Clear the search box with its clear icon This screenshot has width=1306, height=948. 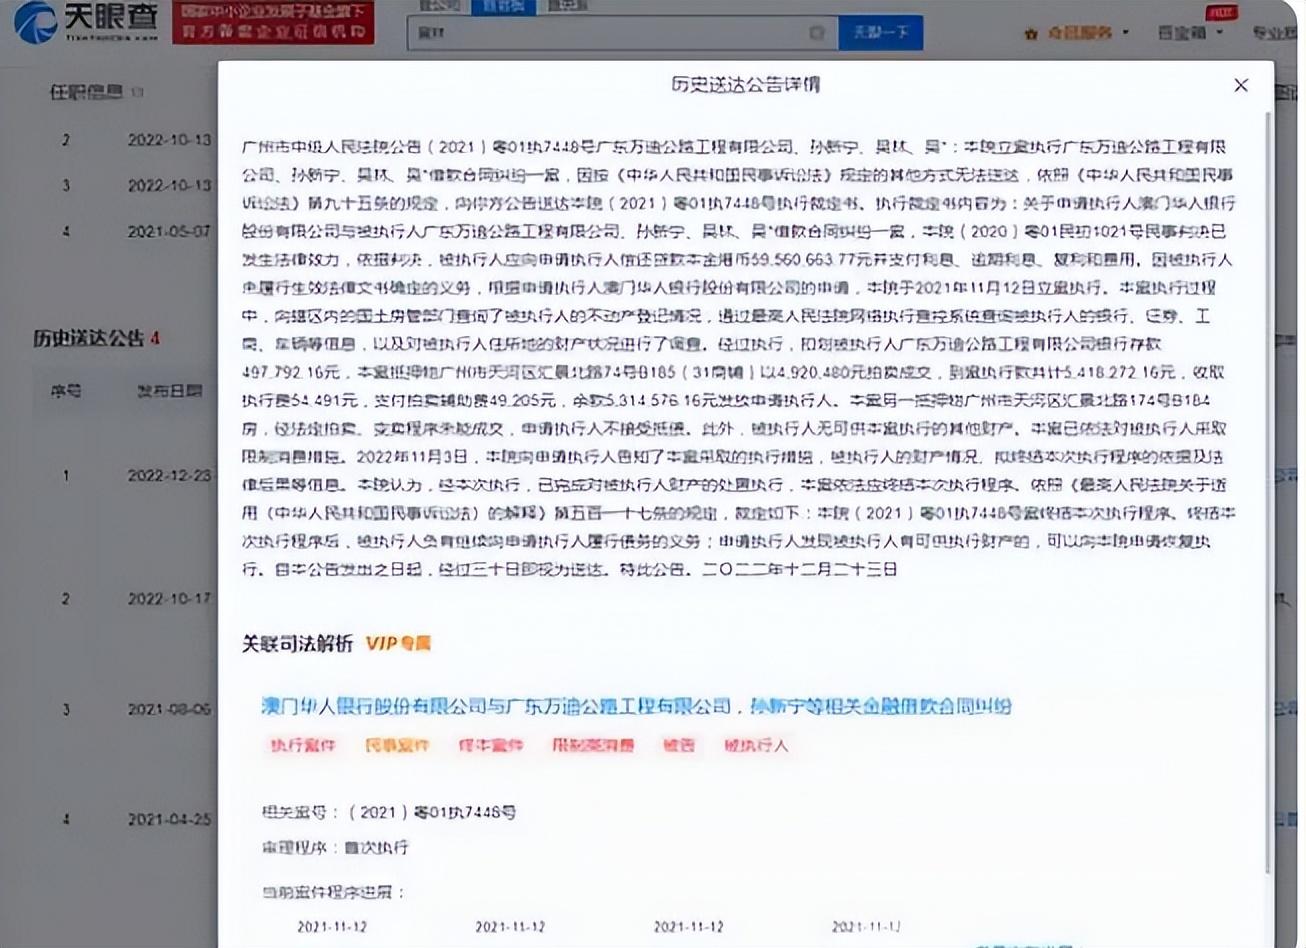coord(816,33)
